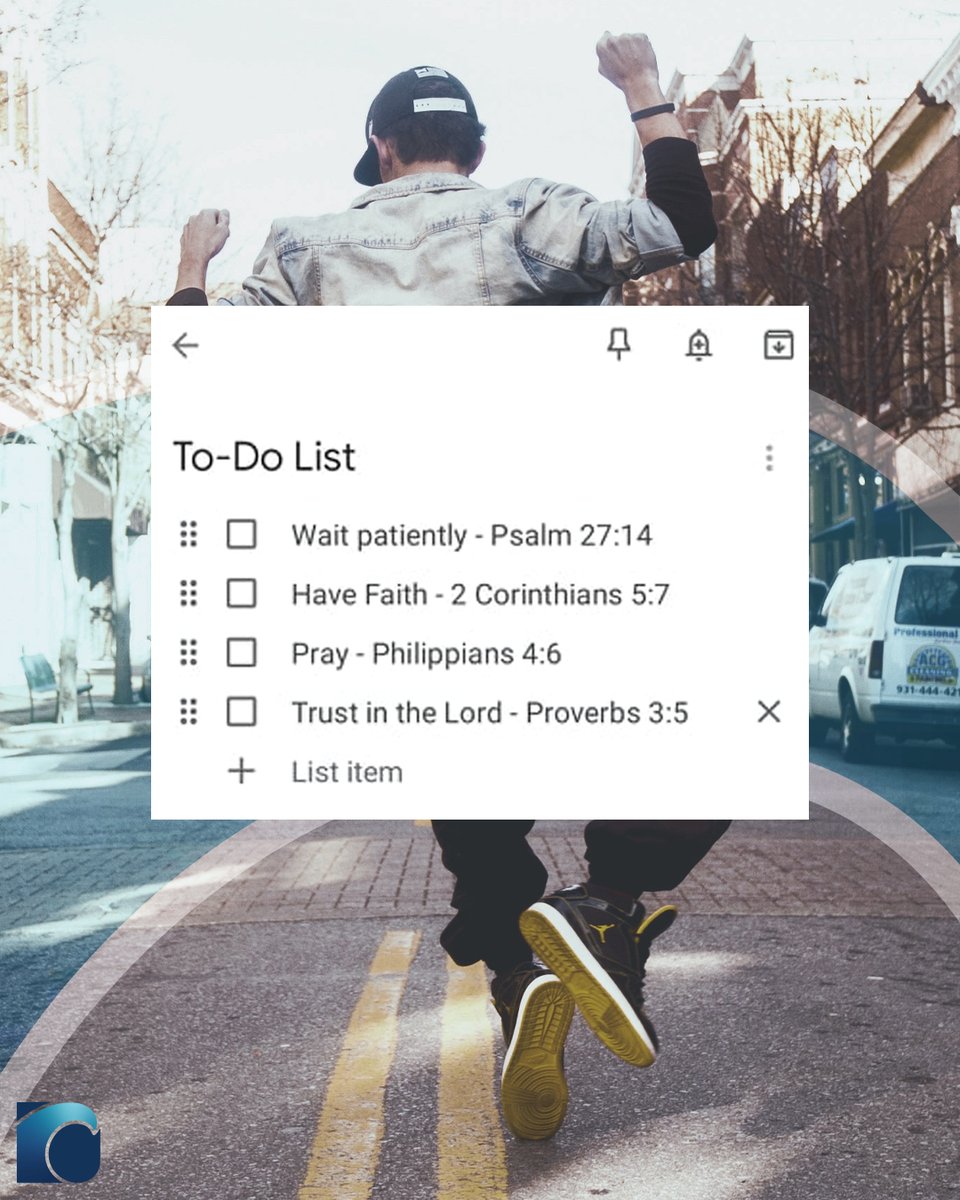Click the plus icon to add item
The width and height of the screenshot is (960, 1200).
point(241,771)
